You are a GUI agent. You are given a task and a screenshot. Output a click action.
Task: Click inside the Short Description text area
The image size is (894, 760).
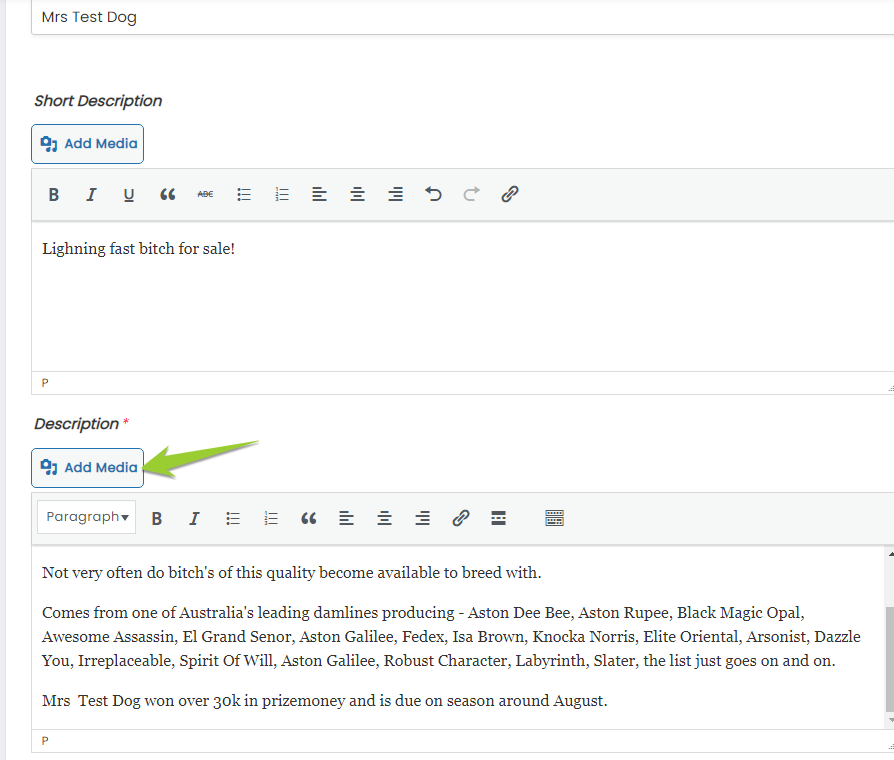click(462, 296)
